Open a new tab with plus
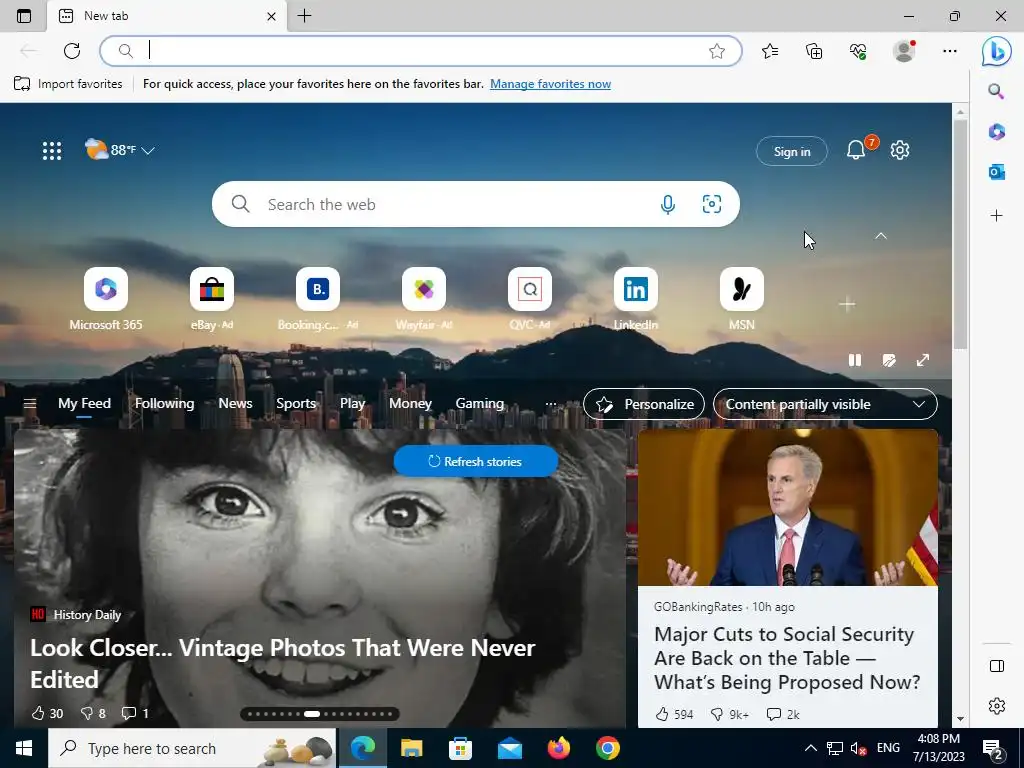Viewport: 1024px width, 768px height. (304, 16)
